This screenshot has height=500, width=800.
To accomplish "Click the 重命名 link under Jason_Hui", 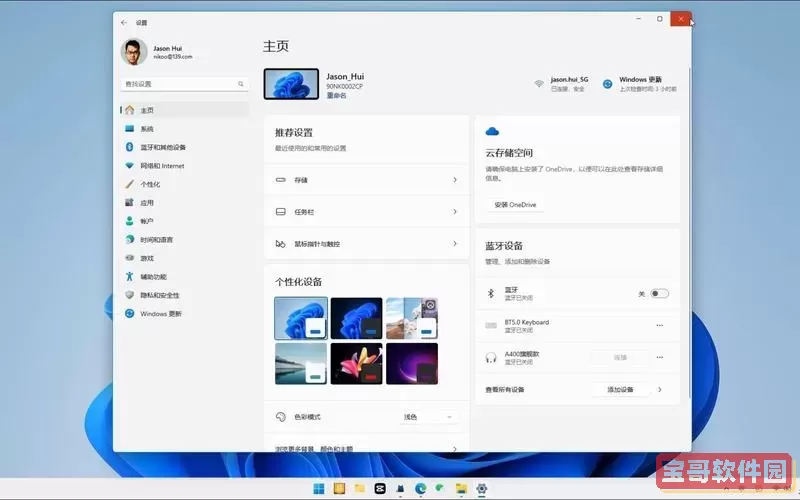I will pyautogui.click(x=336, y=95).
